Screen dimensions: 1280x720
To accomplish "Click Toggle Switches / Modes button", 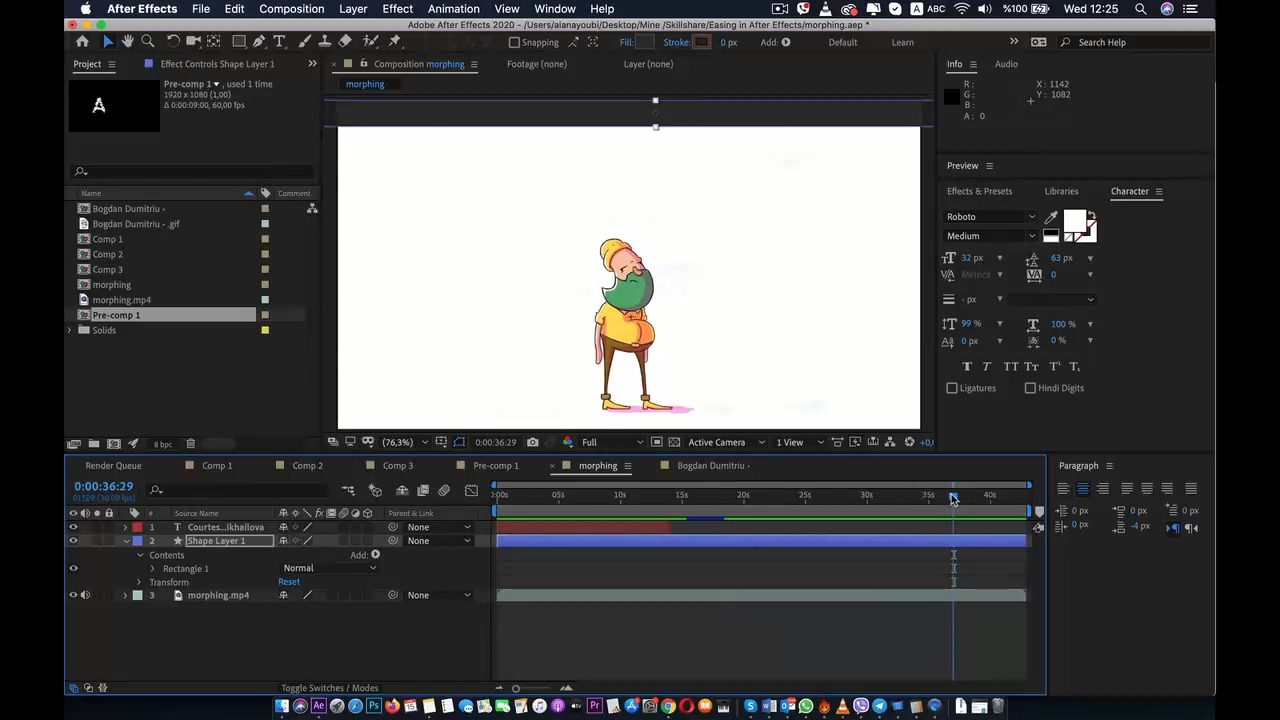I will pos(330,688).
